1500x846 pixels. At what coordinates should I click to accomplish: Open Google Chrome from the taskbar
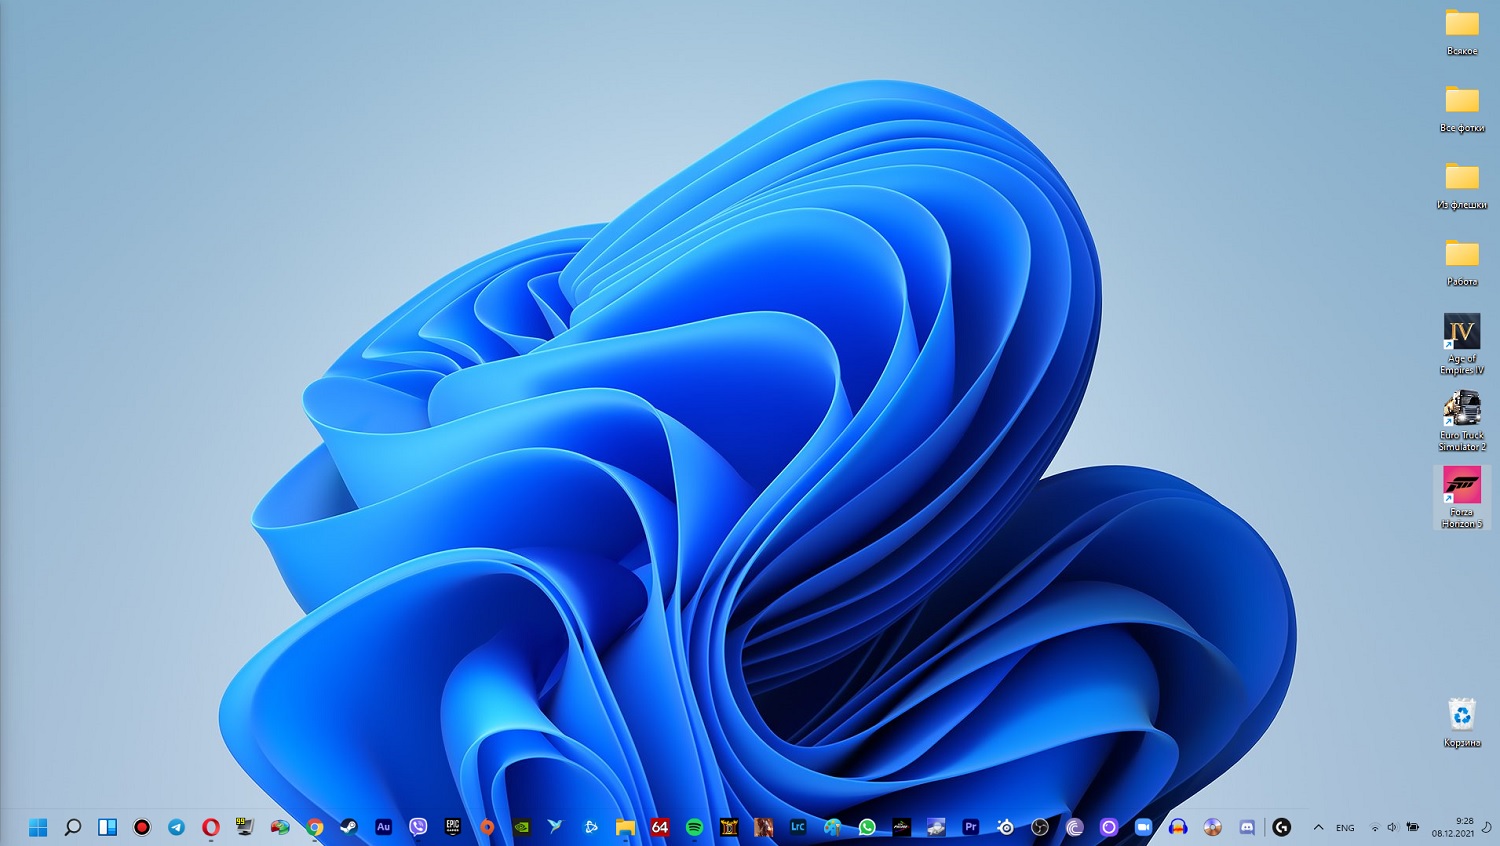pos(315,827)
